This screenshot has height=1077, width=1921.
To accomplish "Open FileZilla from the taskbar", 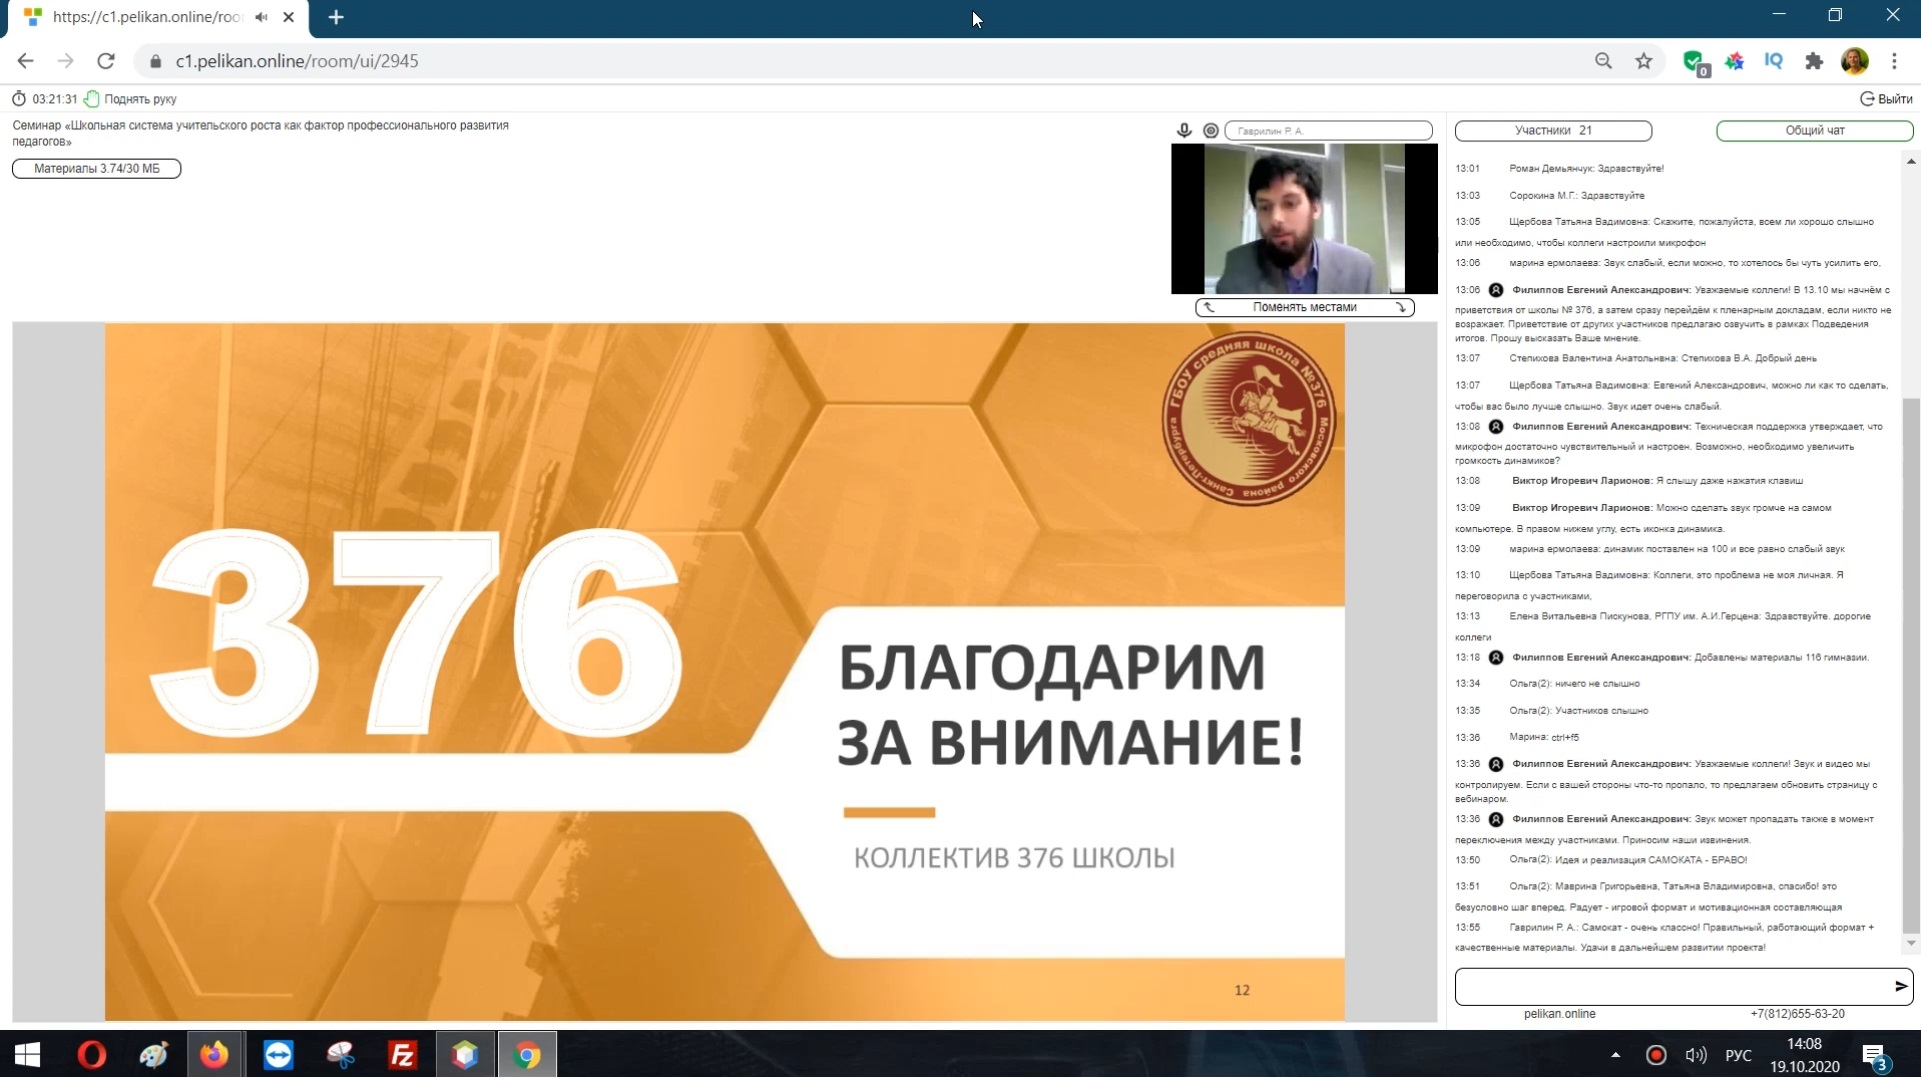I will [402, 1054].
